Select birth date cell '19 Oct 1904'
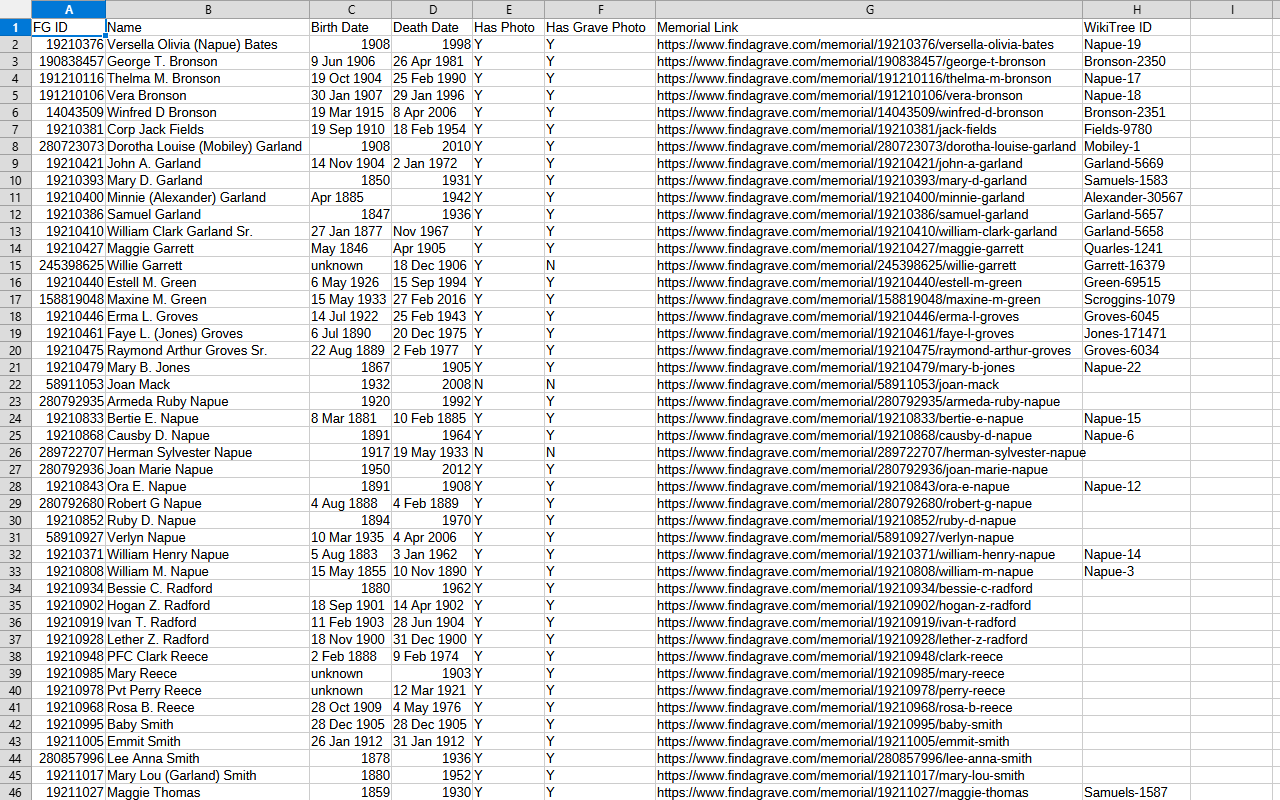 click(x=350, y=78)
